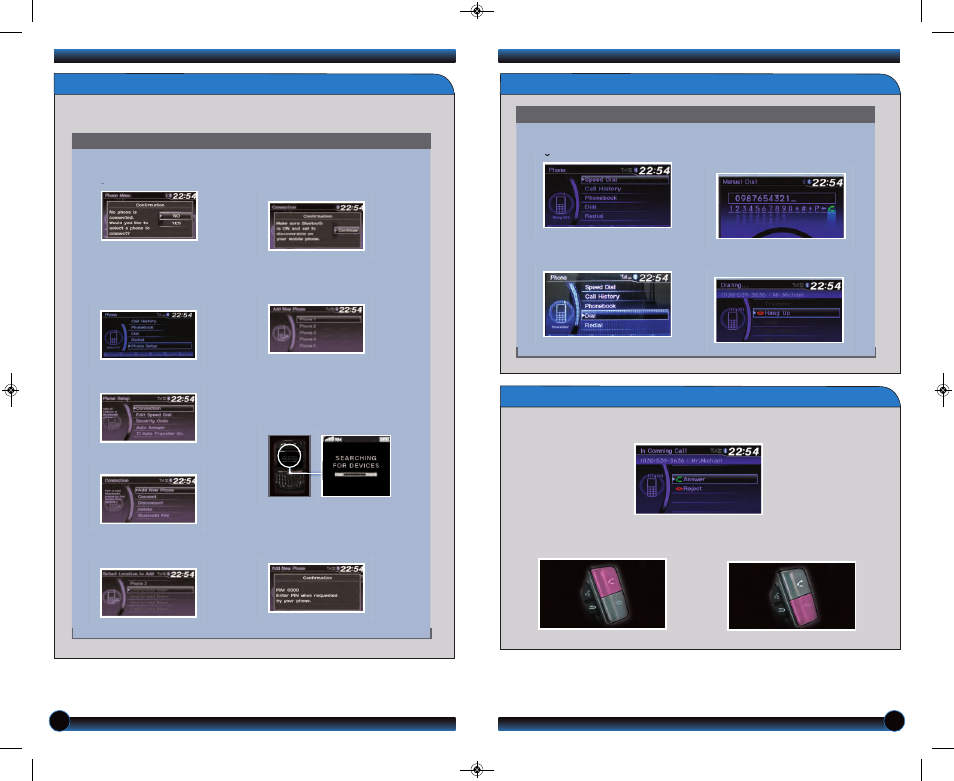The height and width of the screenshot is (781, 954).
Task: Click the searching progress bar on phone screen
Action: click(356, 476)
